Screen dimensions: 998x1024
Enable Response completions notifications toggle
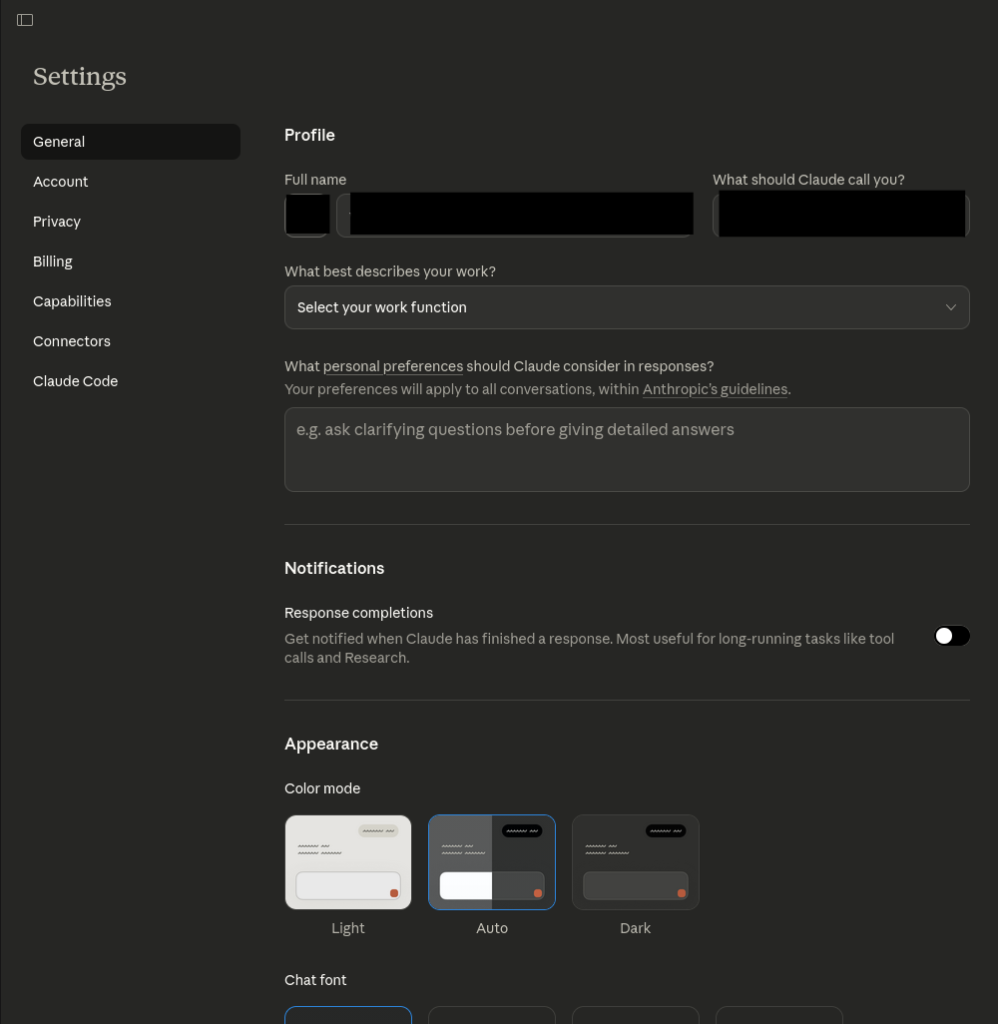[951, 636]
